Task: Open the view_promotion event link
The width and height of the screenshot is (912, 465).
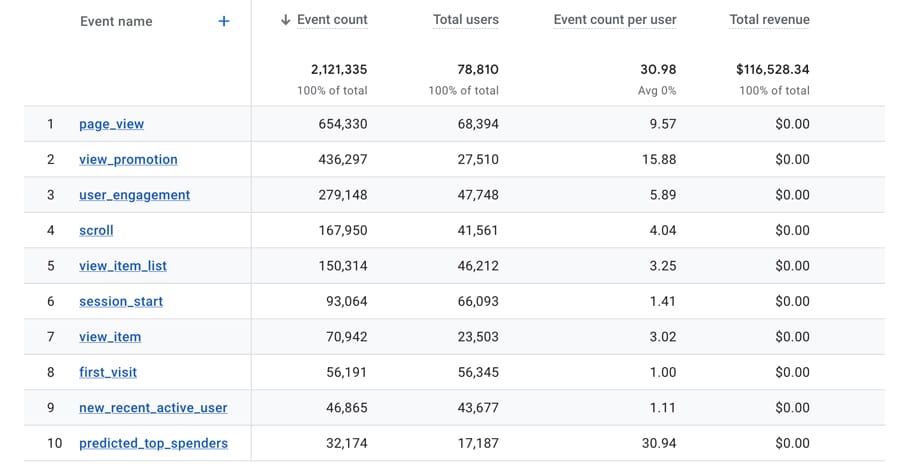Action: pyautogui.click(x=129, y=159)
